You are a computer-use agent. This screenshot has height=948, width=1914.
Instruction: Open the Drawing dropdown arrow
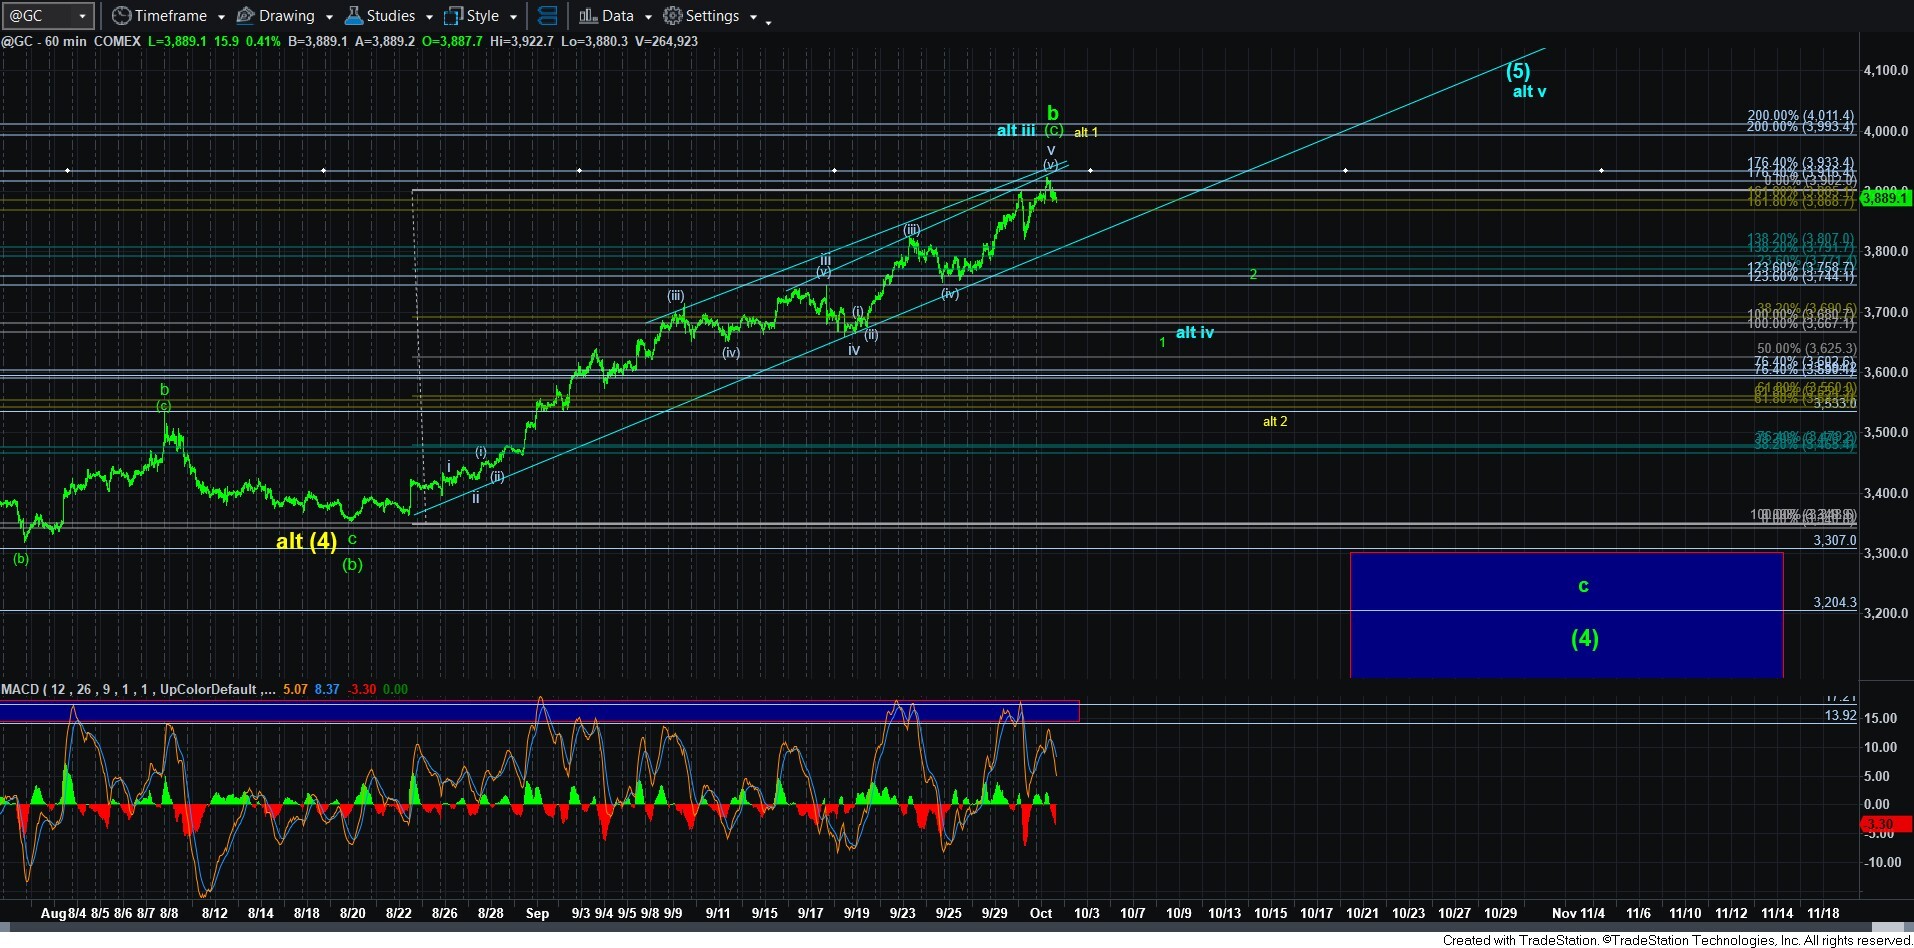[328, 17]
